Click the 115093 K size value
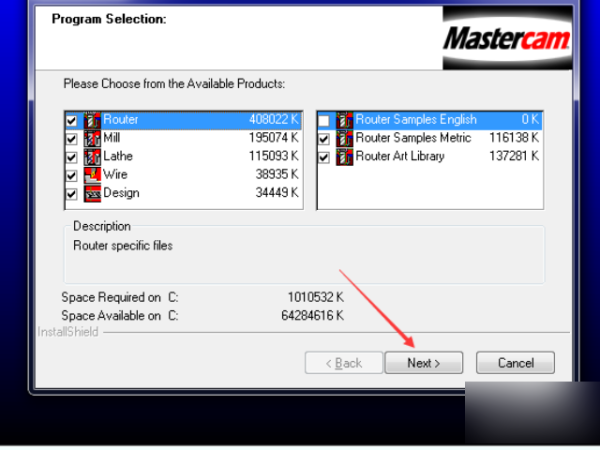This screenshot has height=450, width=600. point(274,156)
